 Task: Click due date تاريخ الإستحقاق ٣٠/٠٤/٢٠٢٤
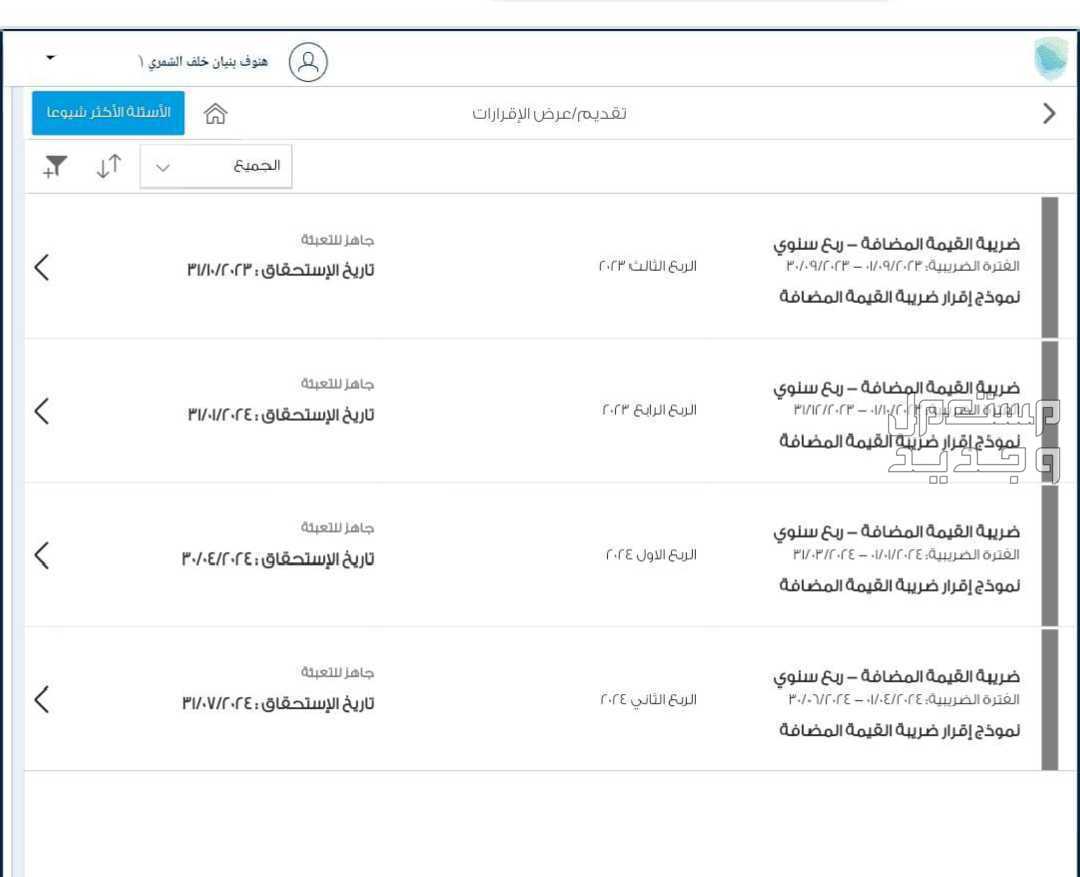pyautogui.click(x=278, y=559)
